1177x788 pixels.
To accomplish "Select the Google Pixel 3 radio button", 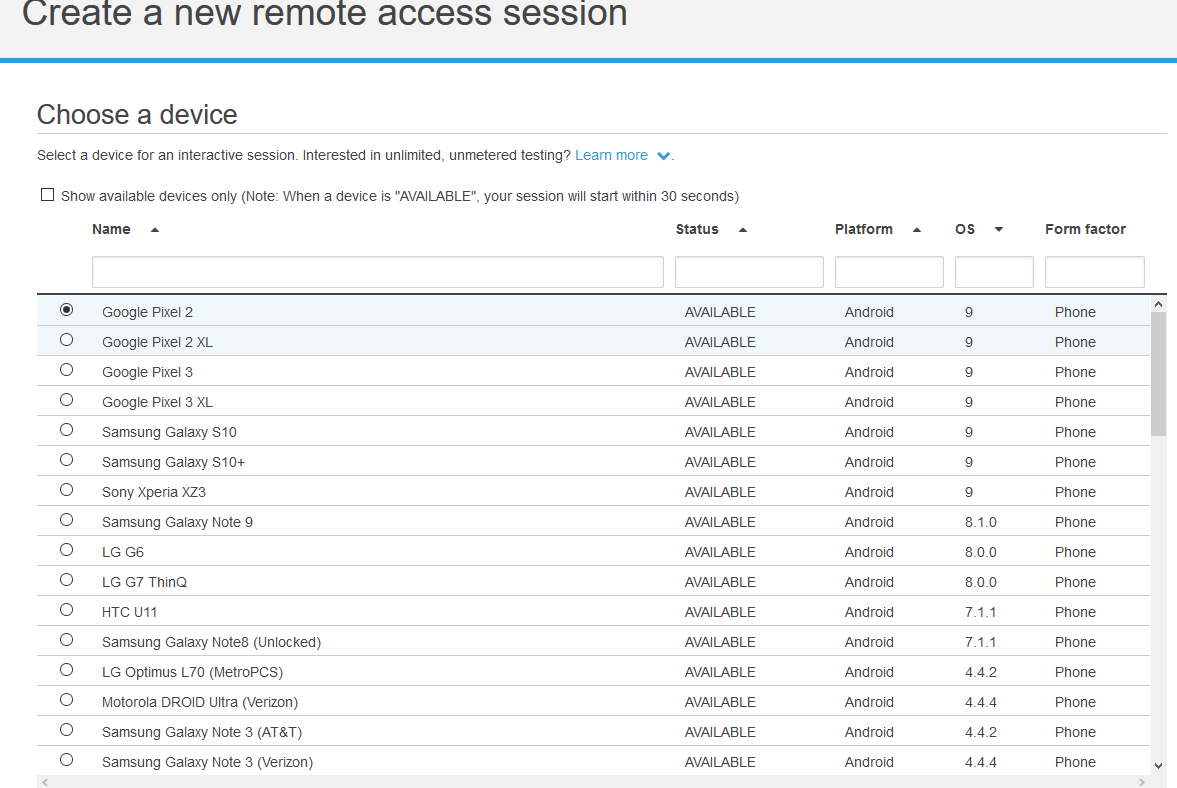I will (x=67, y=370).
